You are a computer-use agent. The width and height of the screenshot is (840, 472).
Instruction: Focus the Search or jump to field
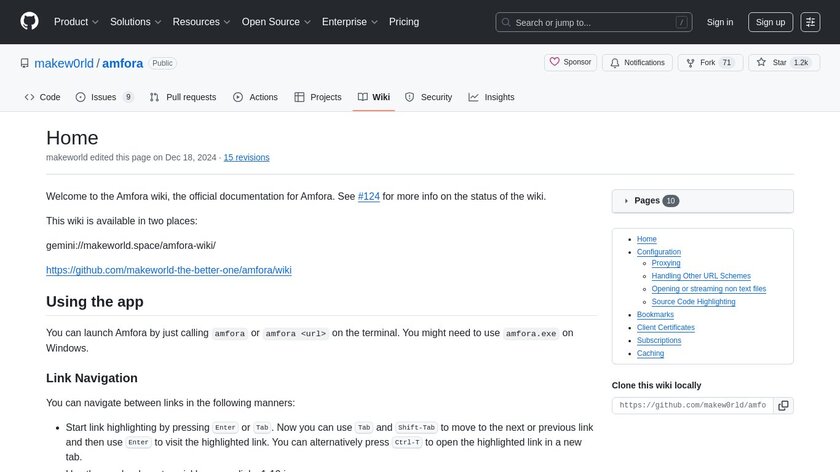594,22
